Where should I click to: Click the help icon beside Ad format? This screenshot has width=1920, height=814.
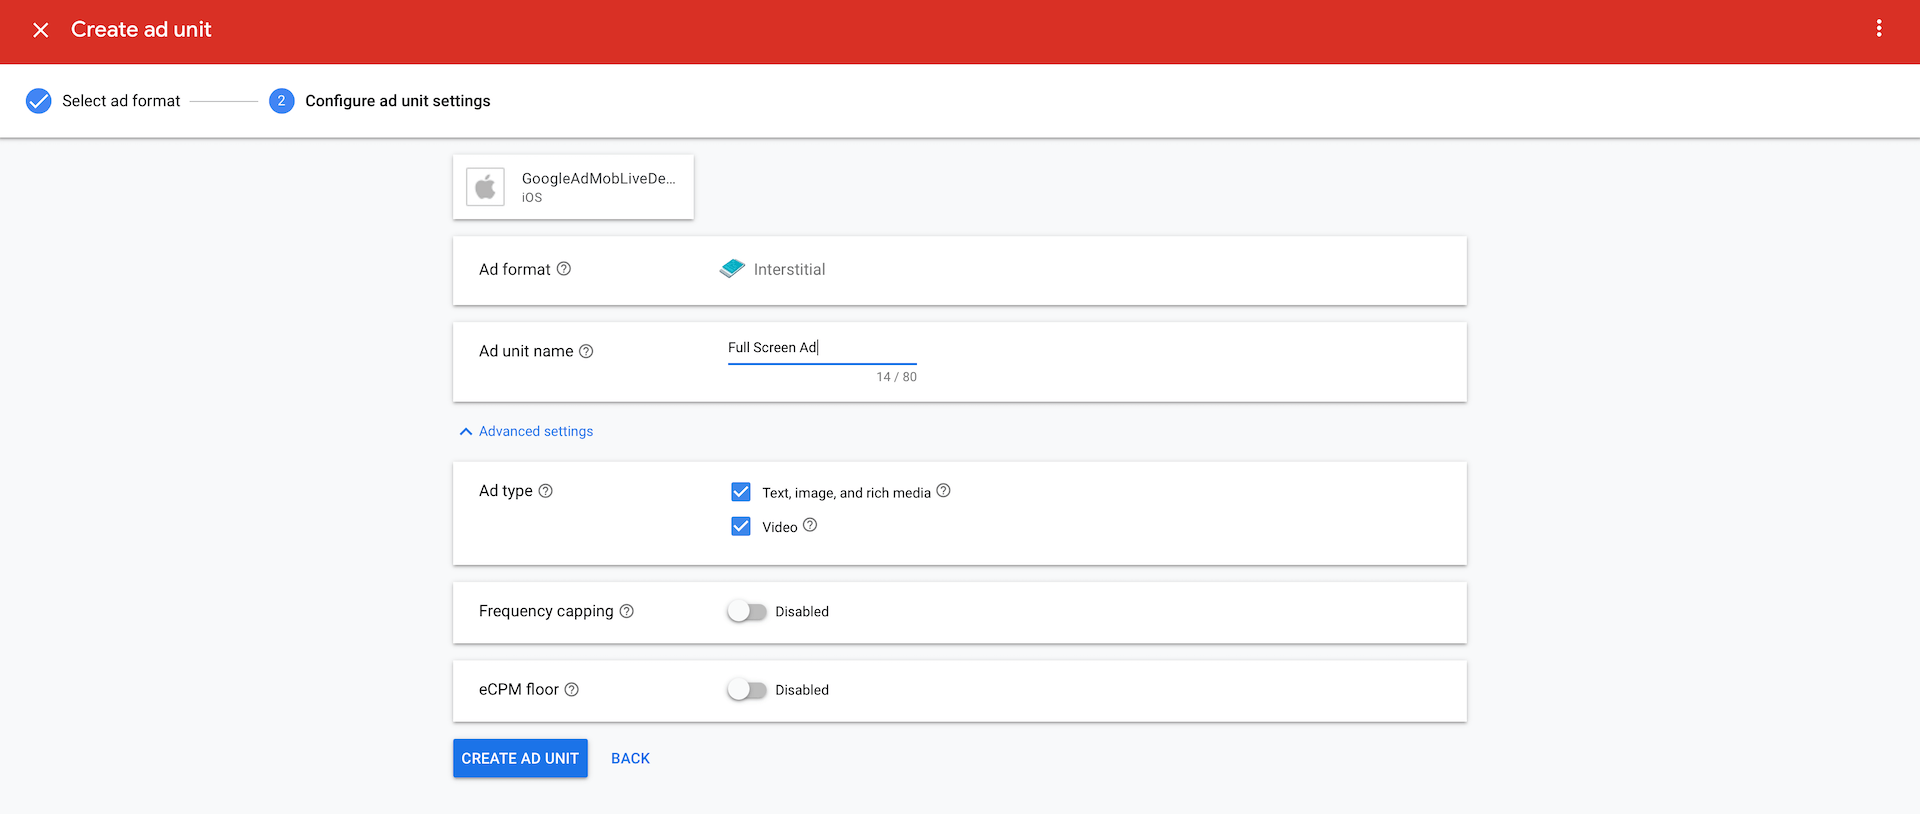click(564, 269)
